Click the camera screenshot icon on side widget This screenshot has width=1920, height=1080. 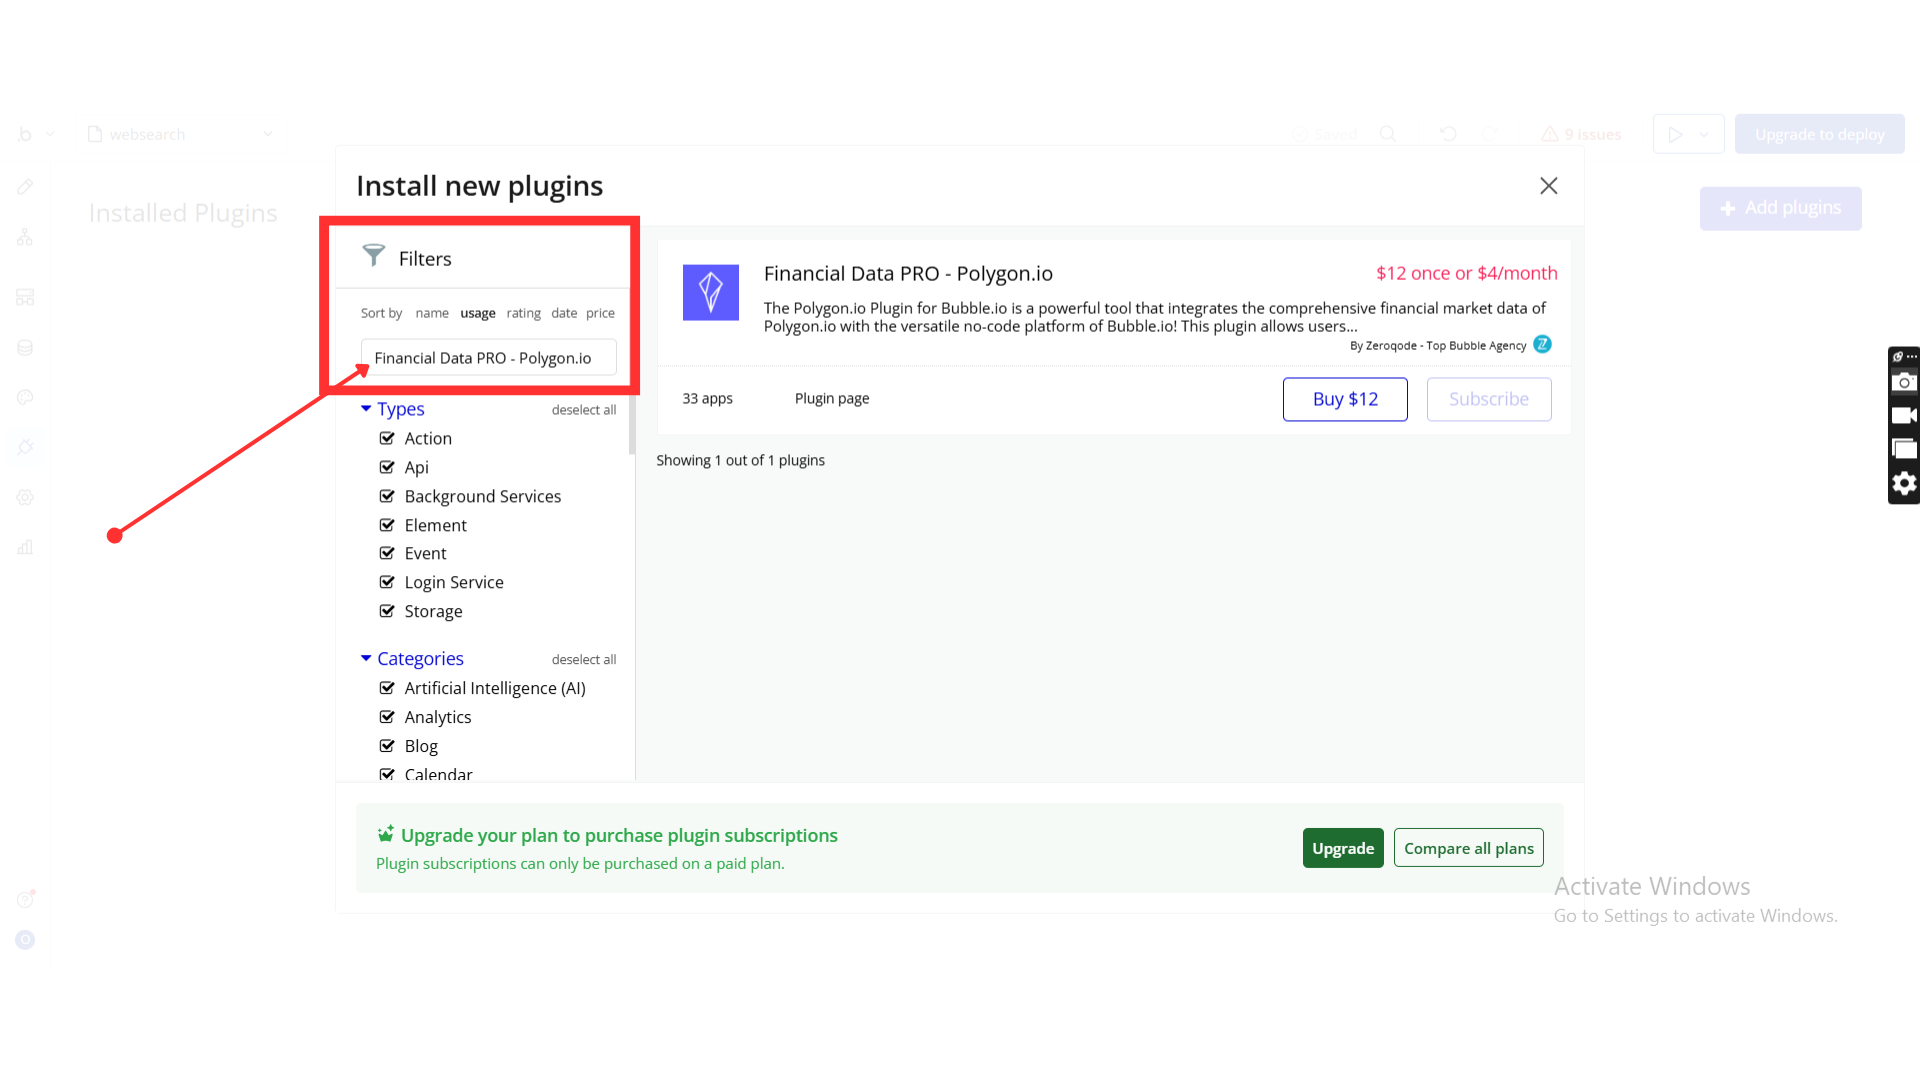1904,382
